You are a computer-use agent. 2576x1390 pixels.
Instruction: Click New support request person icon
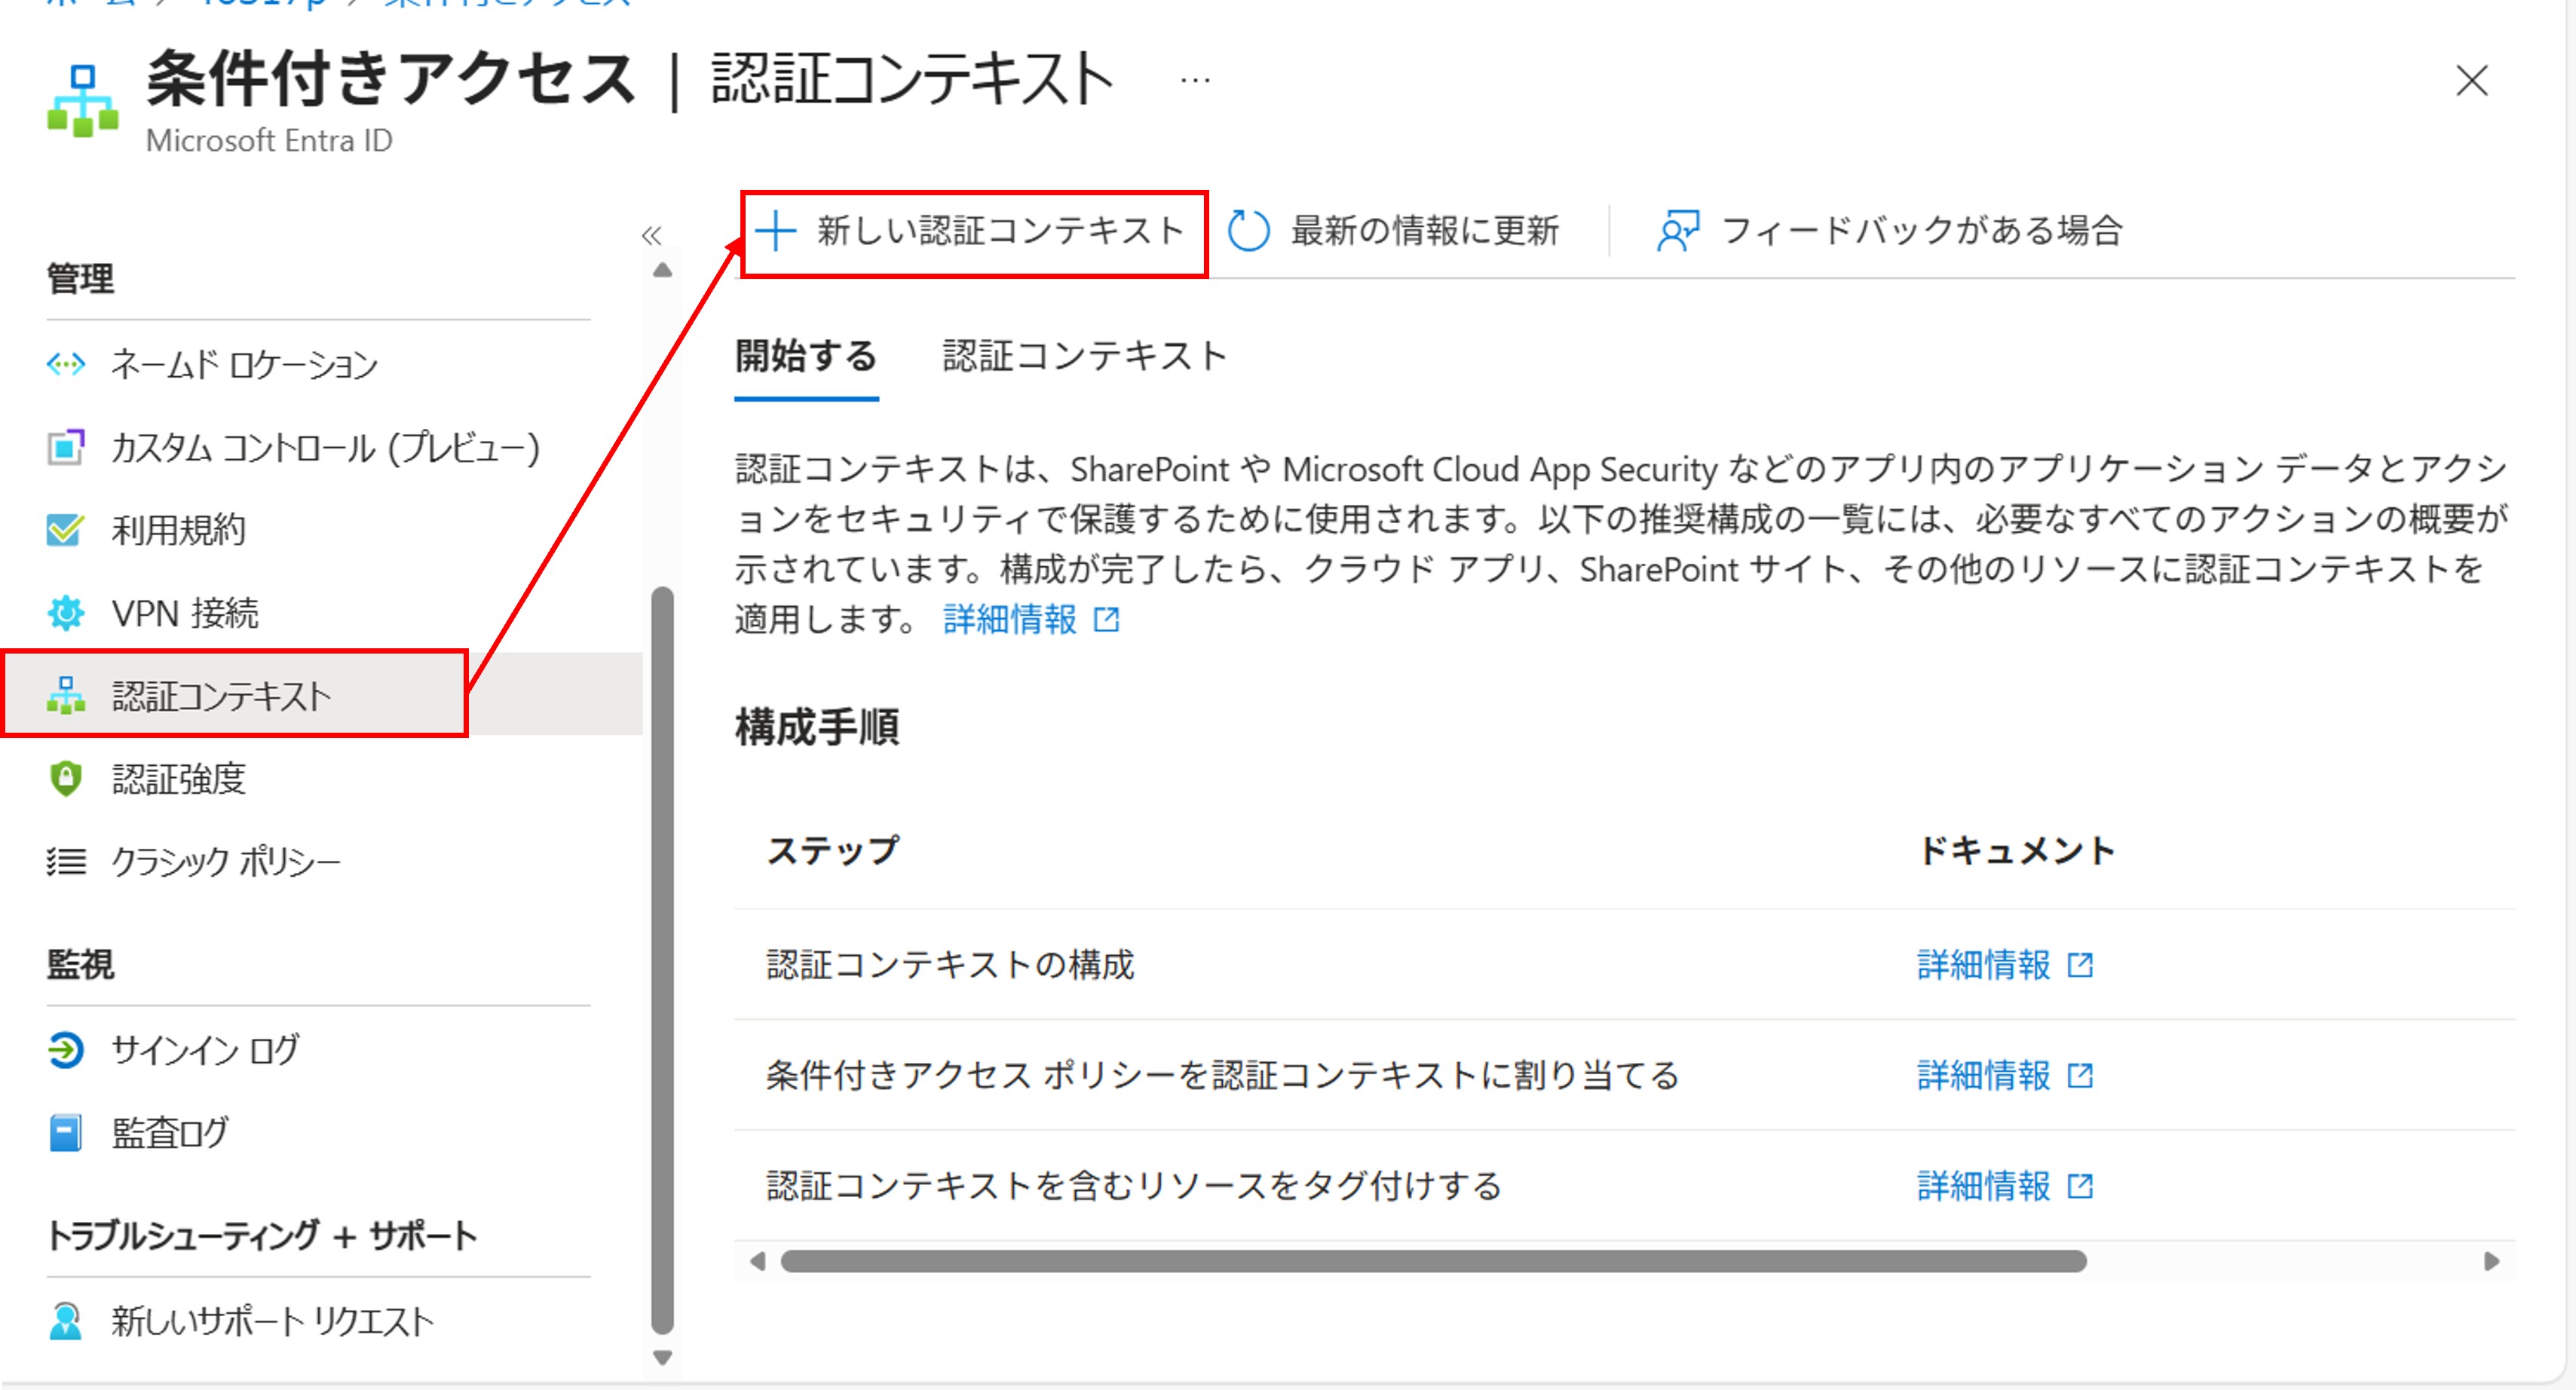pyautogui.click(x=66, y=1321)
